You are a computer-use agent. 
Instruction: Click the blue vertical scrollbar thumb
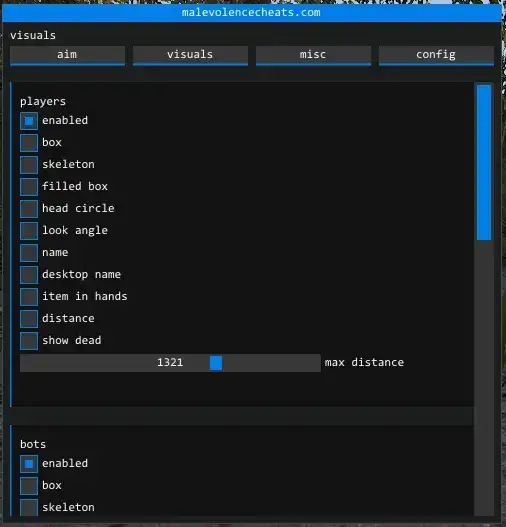484,162
